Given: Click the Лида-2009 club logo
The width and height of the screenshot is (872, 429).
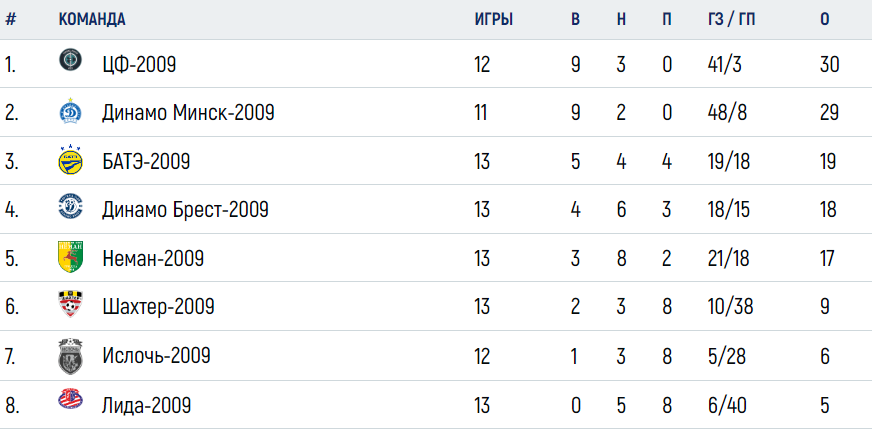Looking at the screenshot, I should (71, 400).
